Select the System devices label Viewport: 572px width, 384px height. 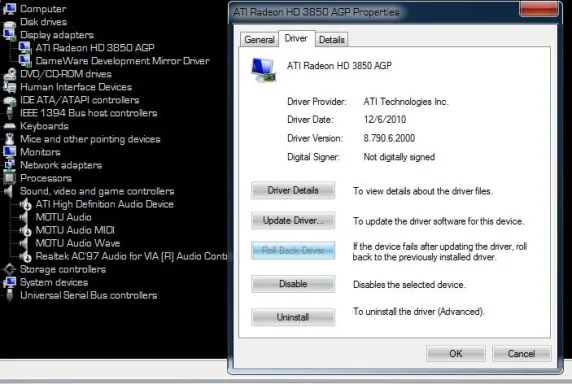[x=54, y=283]
